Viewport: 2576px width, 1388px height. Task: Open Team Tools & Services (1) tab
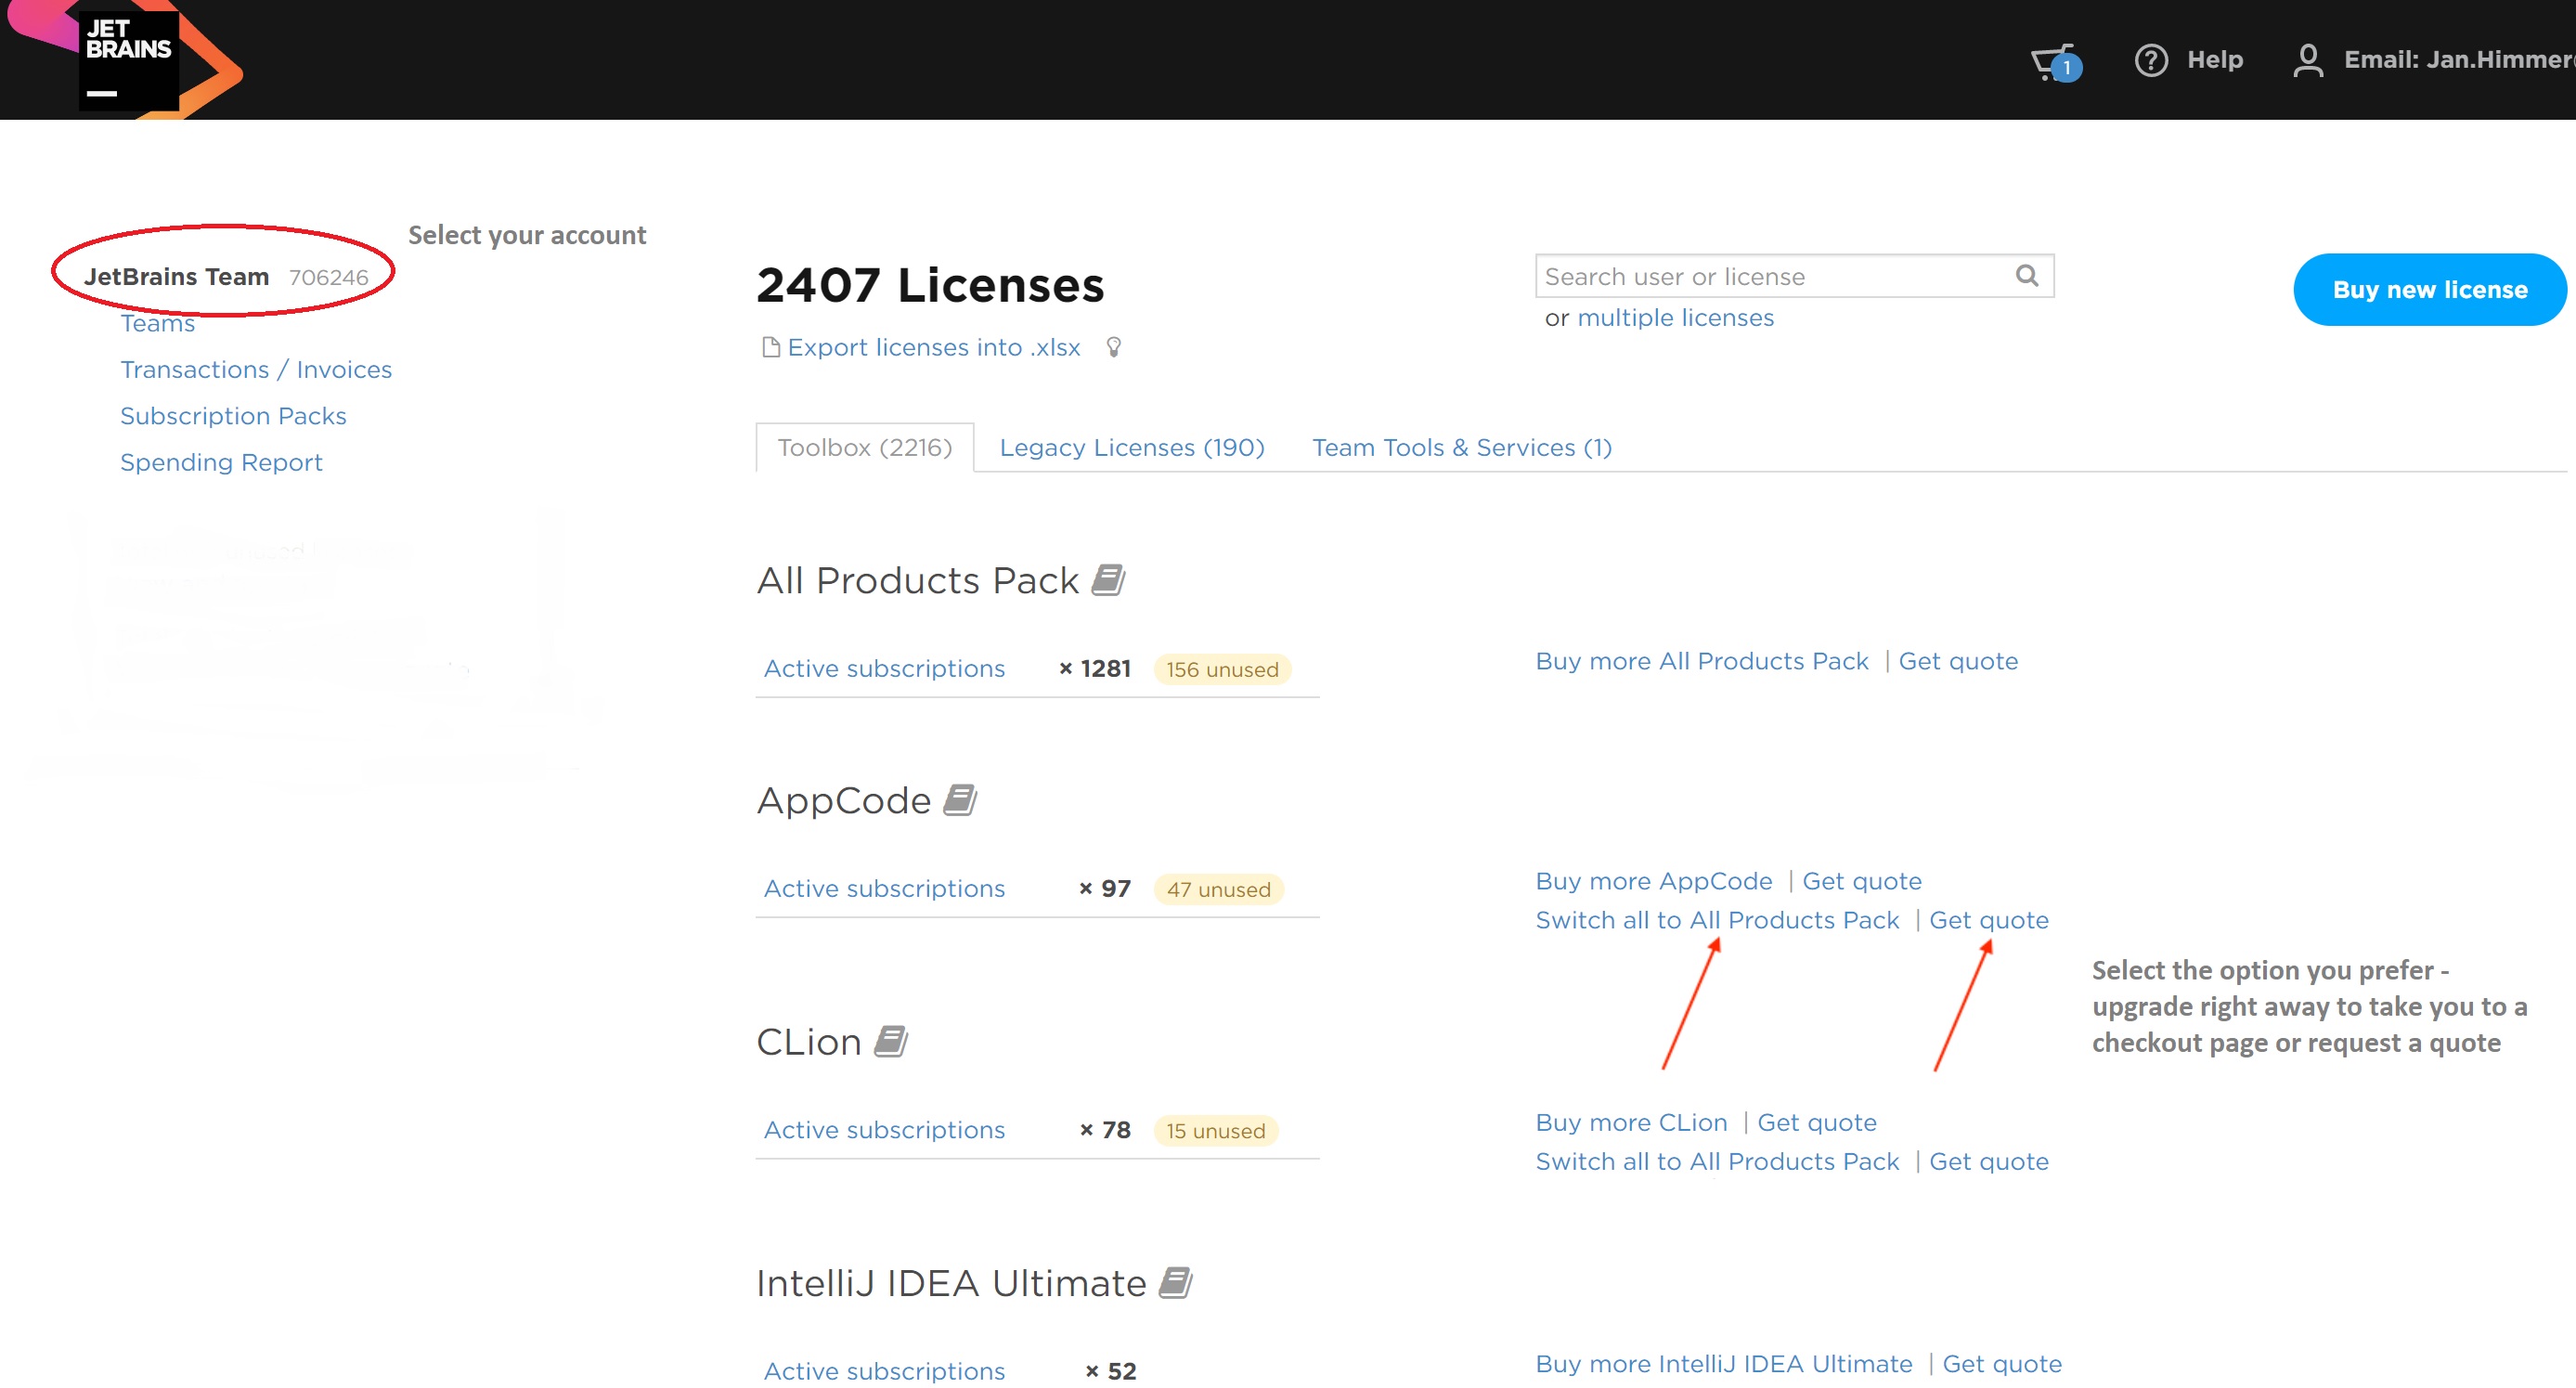(1462, 447)
